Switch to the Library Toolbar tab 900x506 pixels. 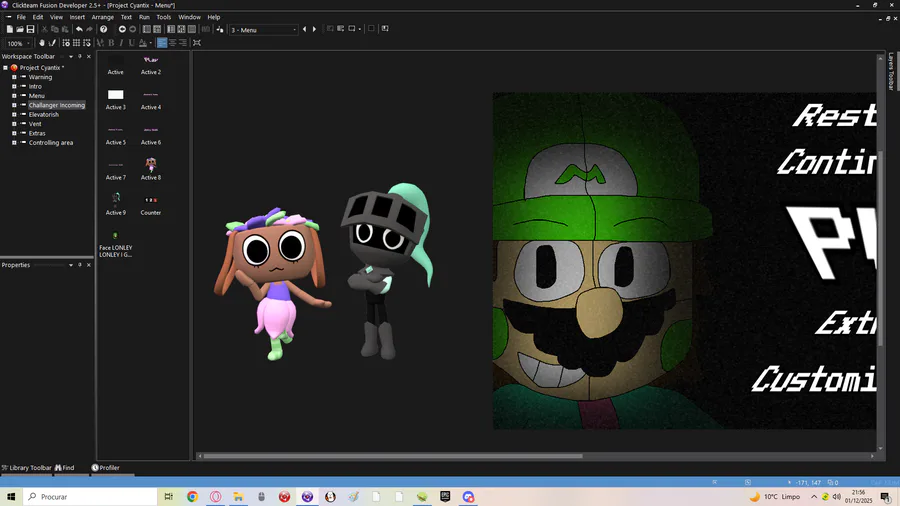click(x=27, y=467)
